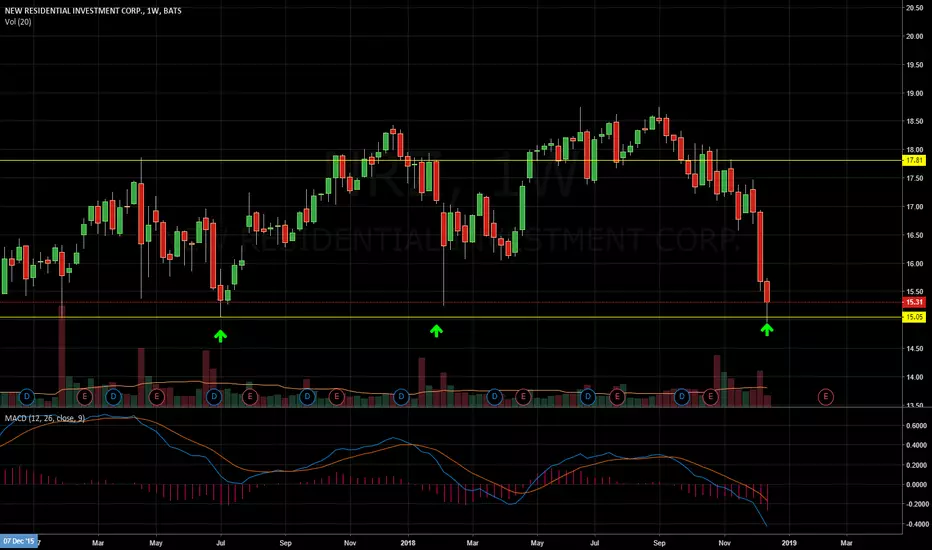Screen dimensions: 932x550
Task: Click the -0.4000 value on the MACD axis
Action: tap(917, 524)
